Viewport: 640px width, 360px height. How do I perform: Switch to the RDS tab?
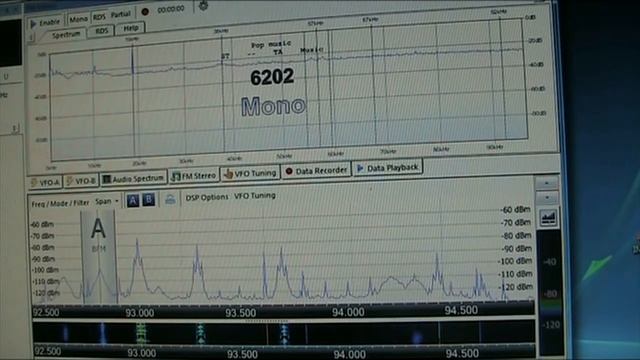tap(102, 31)
